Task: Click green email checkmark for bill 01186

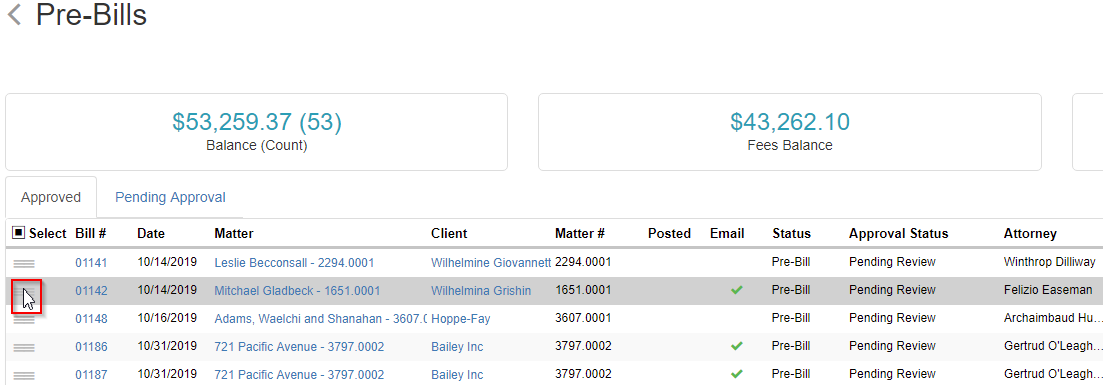Action: coord(737,346)
